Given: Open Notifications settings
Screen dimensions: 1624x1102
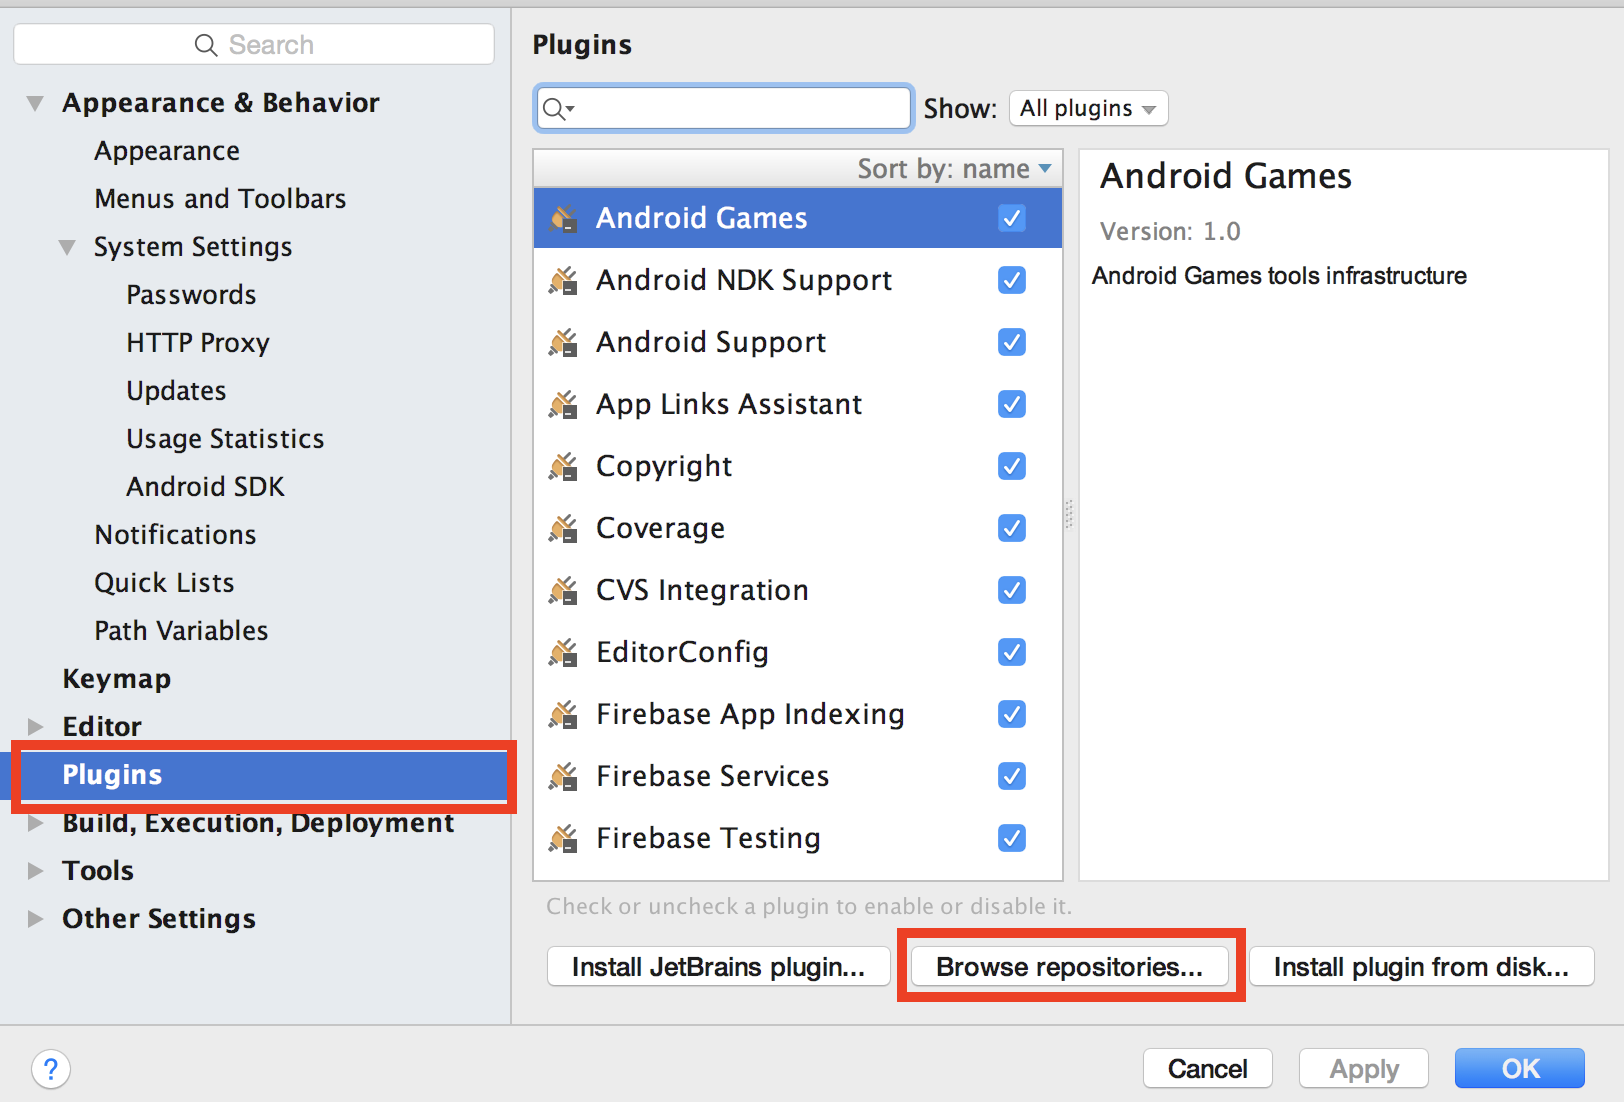Looking at the screenshot, I should point(175,535).
